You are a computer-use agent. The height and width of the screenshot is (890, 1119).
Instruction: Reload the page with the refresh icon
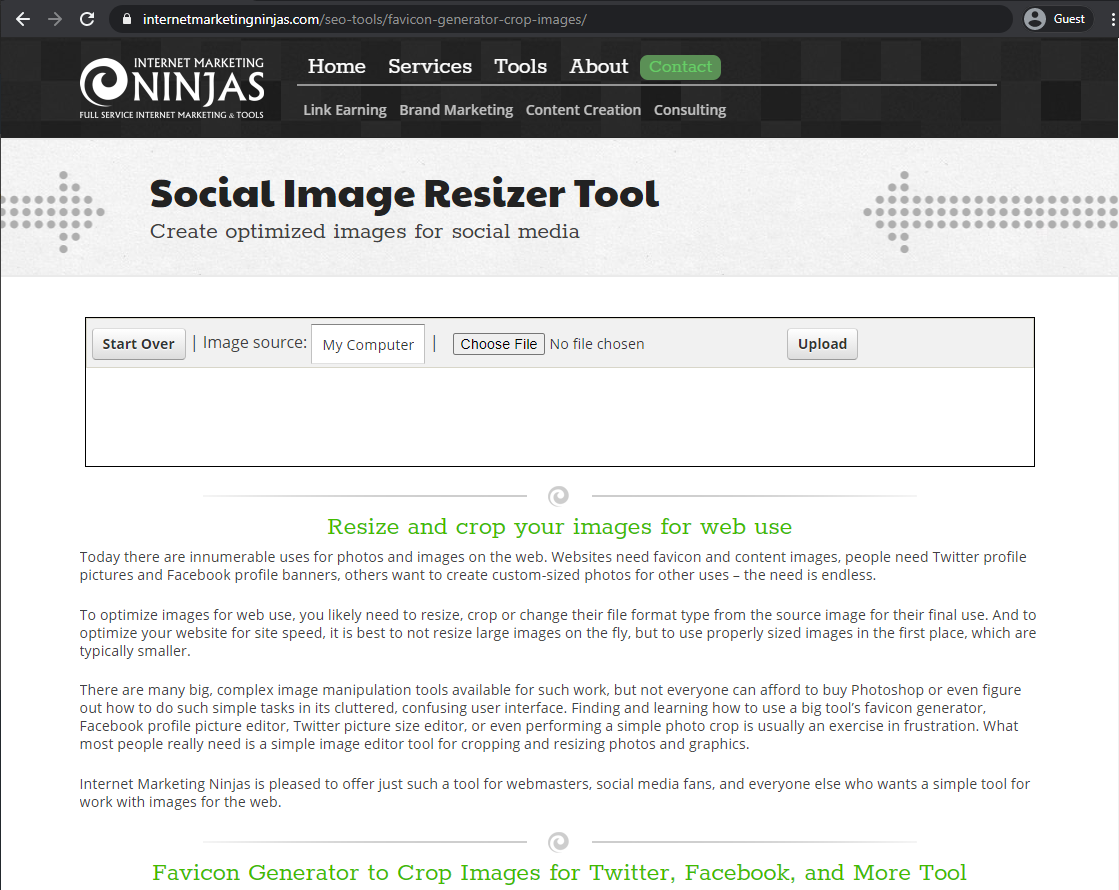pos(87,19)
